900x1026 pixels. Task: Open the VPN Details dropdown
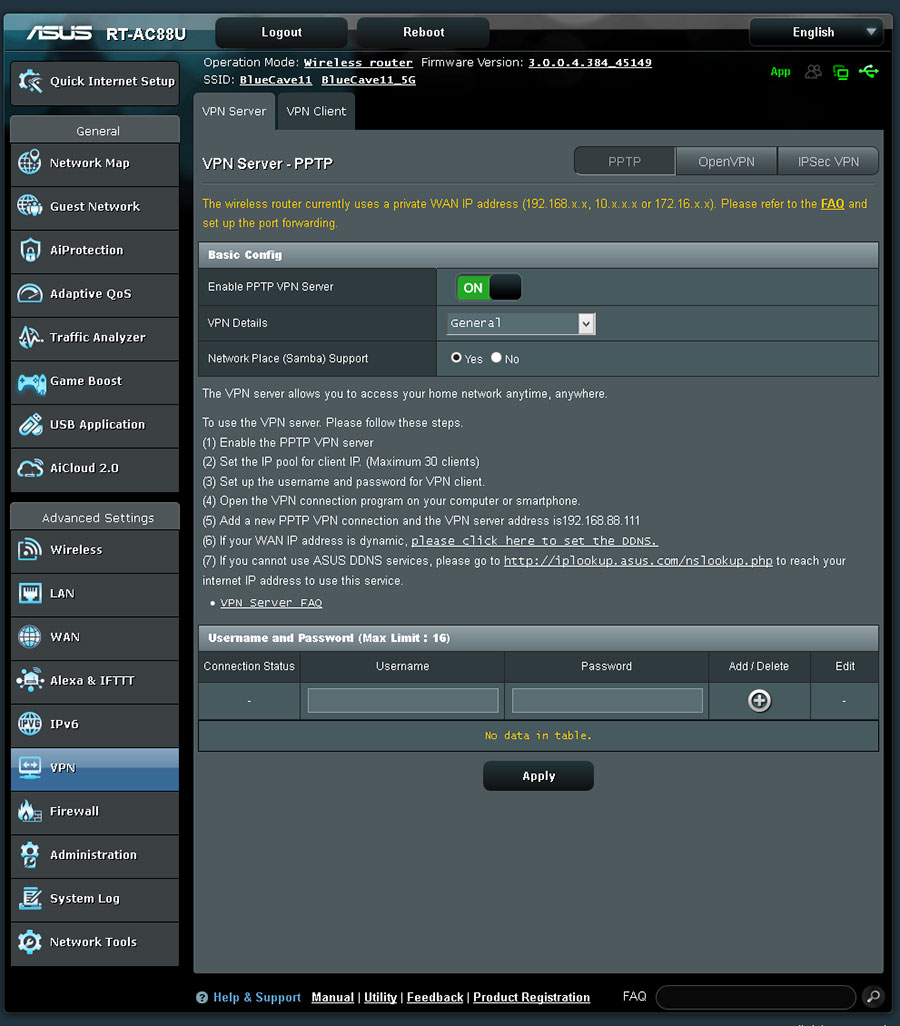tap(521, 323)
